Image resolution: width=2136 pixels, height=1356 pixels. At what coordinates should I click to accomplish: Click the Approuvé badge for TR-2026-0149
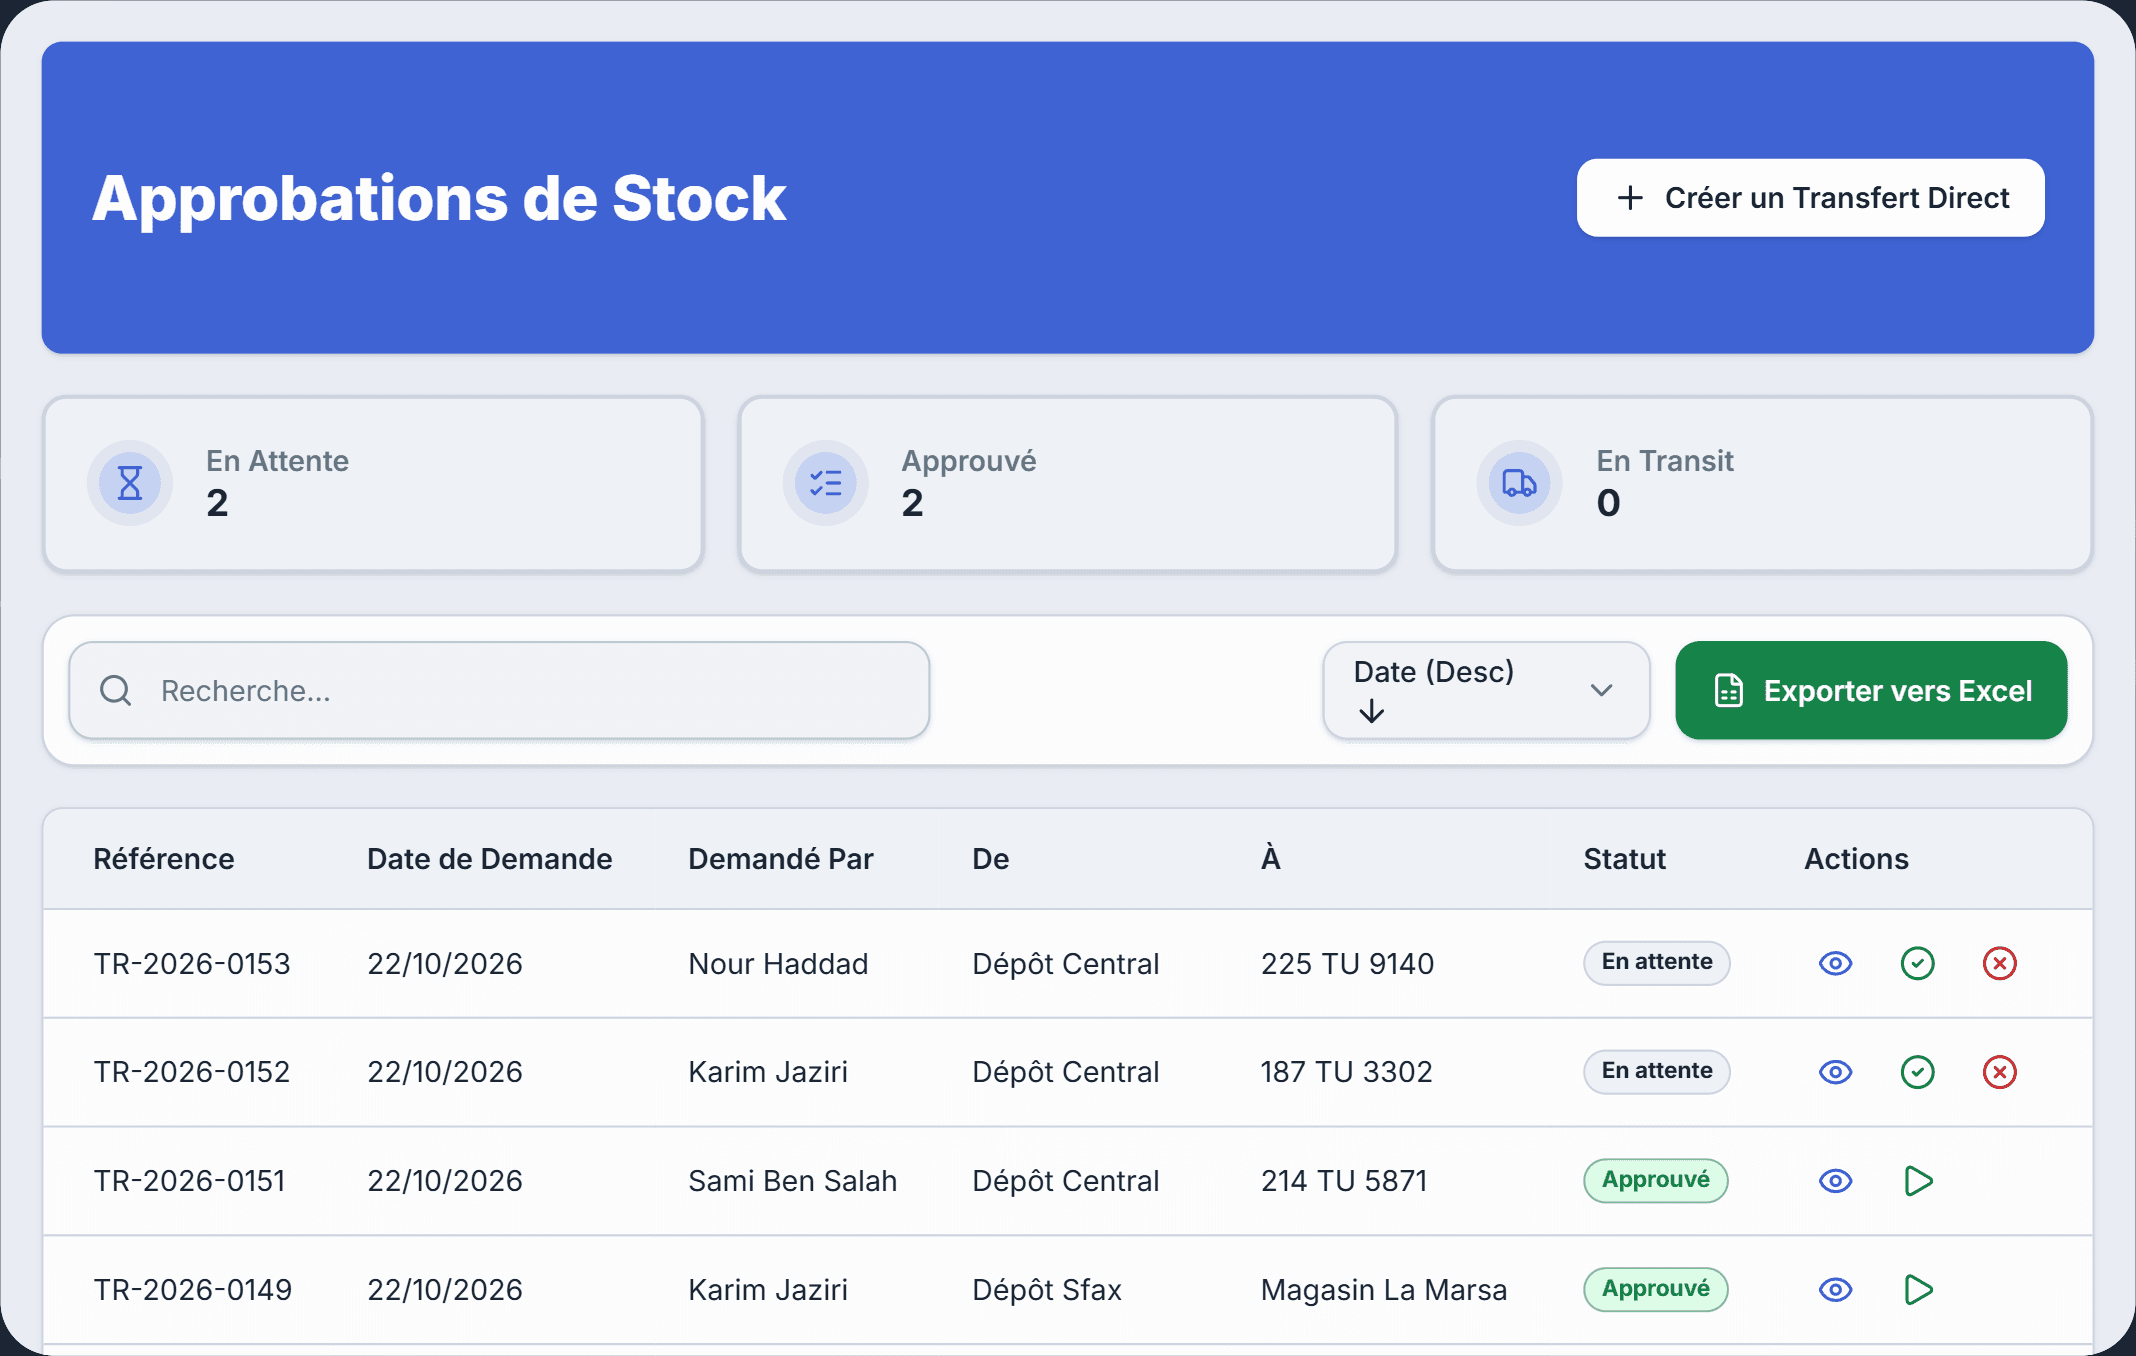point(1655,1289)
